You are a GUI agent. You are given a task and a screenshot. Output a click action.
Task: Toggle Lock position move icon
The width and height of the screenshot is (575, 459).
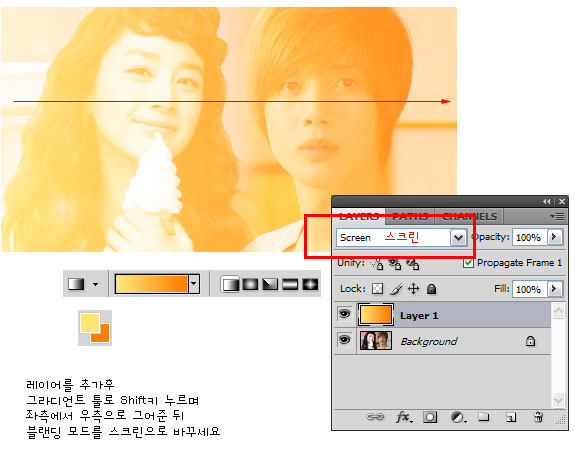click(x=414, y=289)
